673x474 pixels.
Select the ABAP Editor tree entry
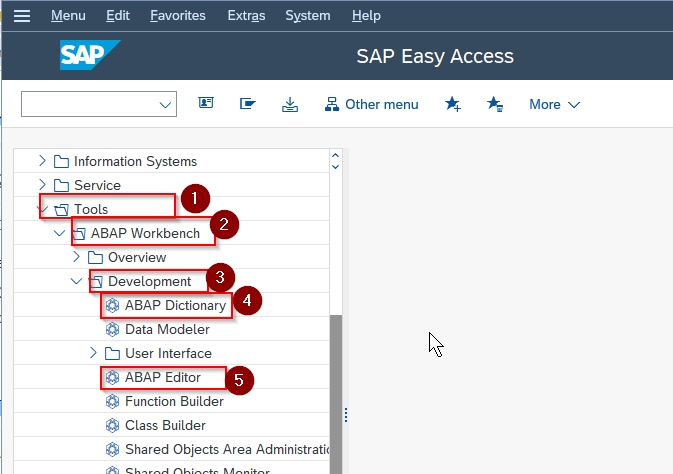pos(163,377)
